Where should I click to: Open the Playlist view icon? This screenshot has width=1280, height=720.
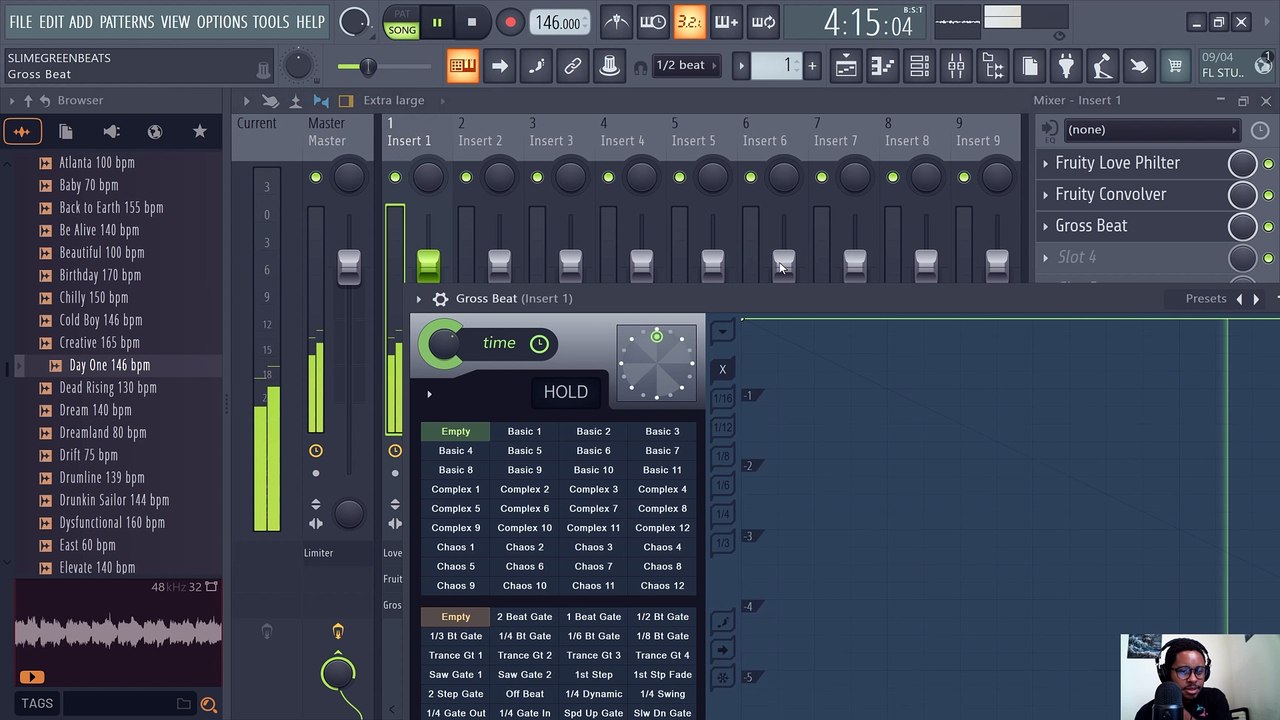coord(846,66)
